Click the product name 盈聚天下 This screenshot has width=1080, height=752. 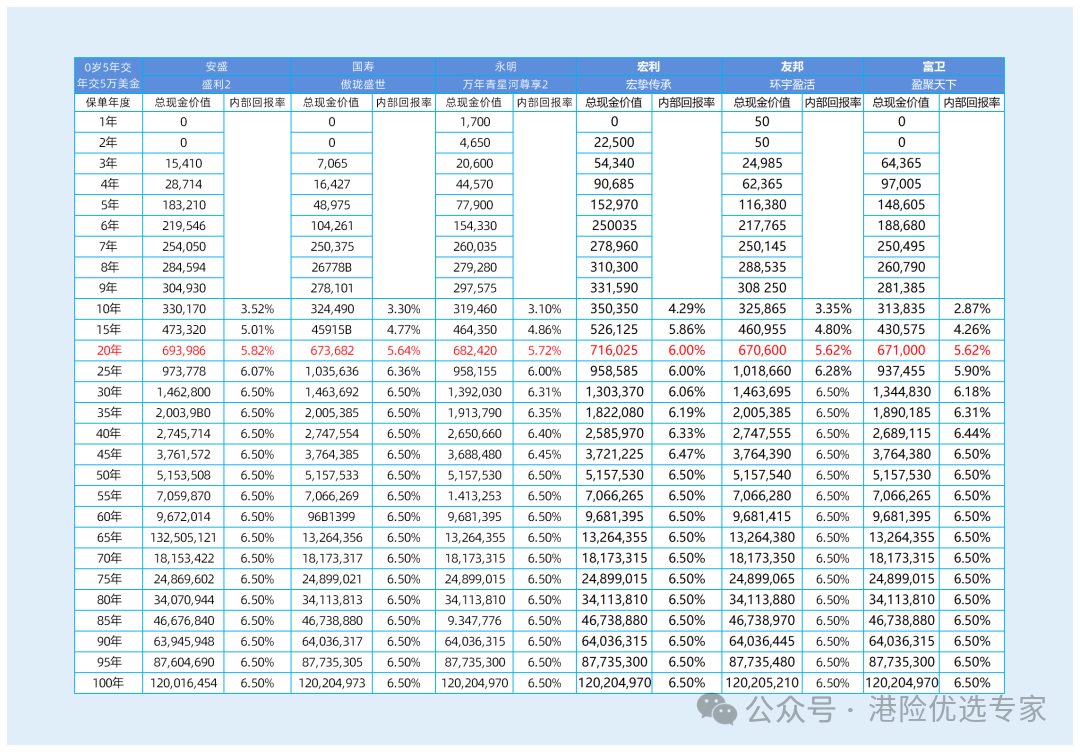tap(934, 85)
